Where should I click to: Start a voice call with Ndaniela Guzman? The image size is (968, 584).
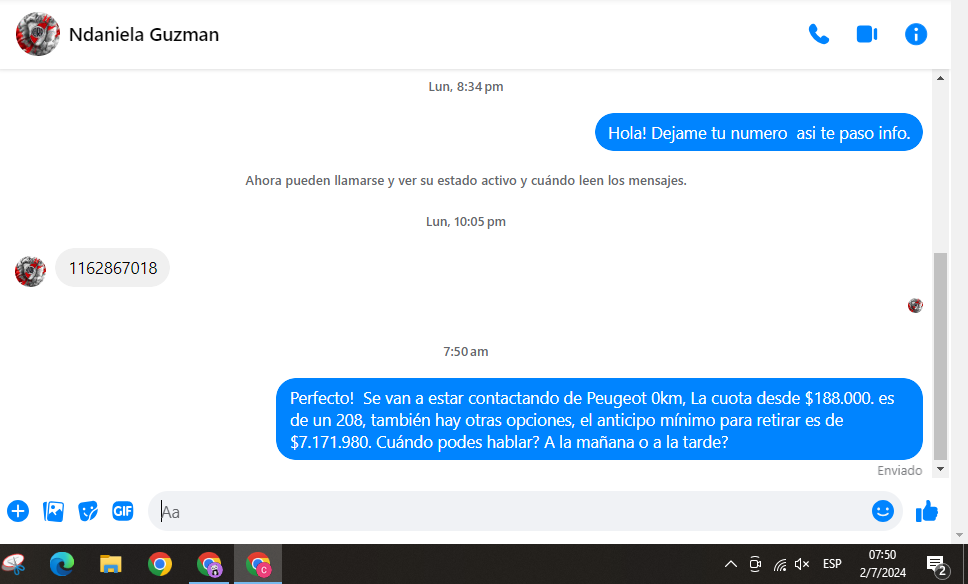coord(818,34)
